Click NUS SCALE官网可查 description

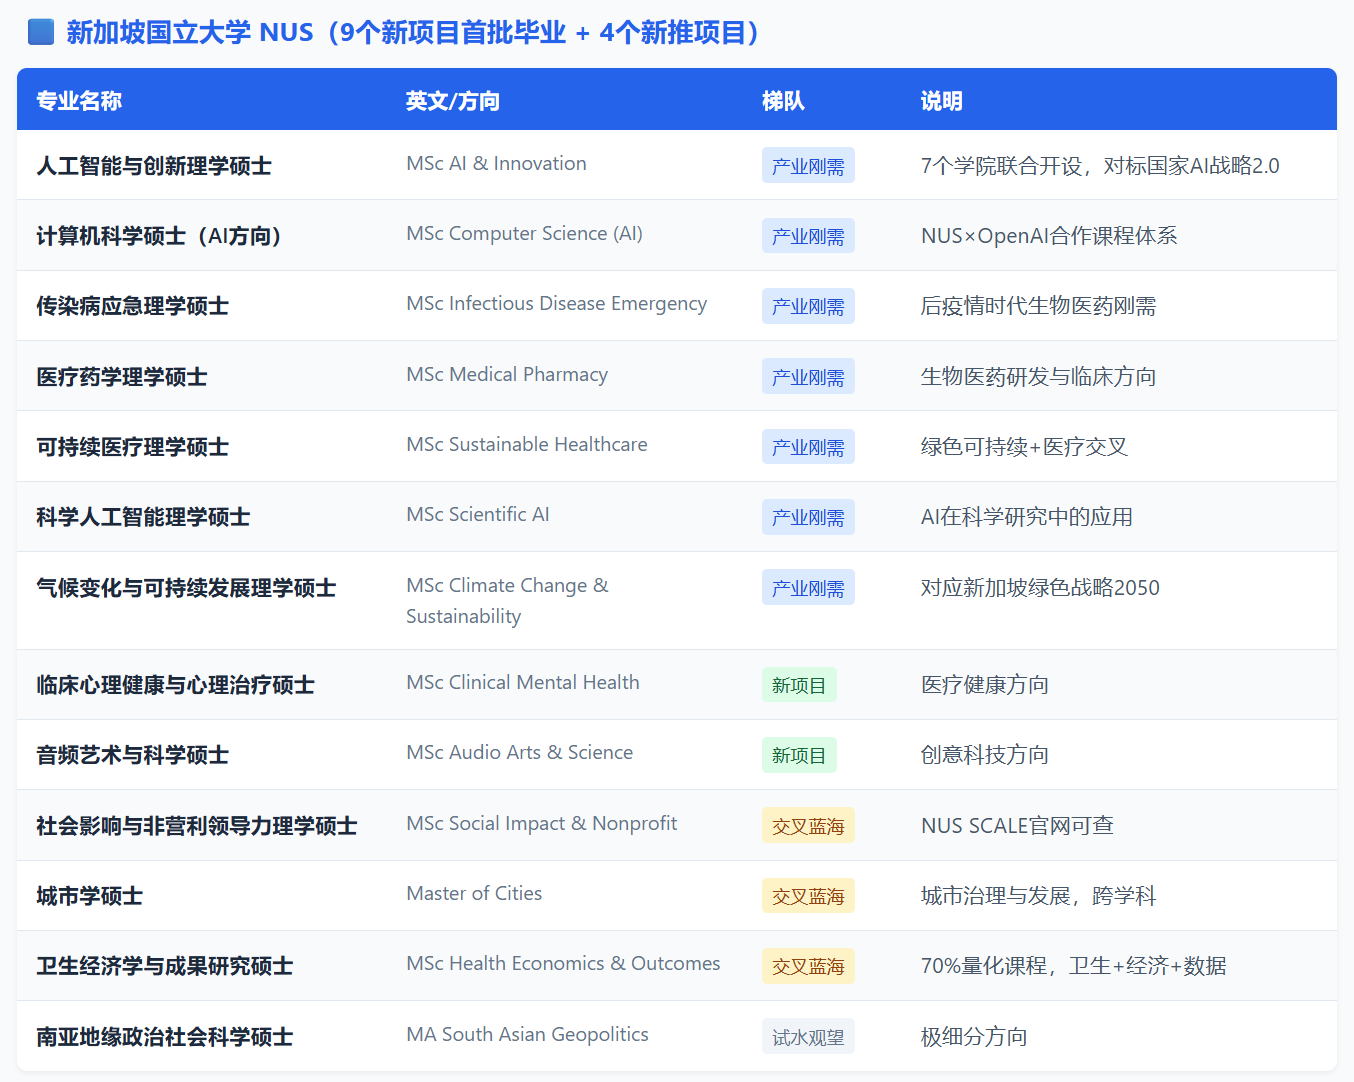click(x=1017, y=826)
